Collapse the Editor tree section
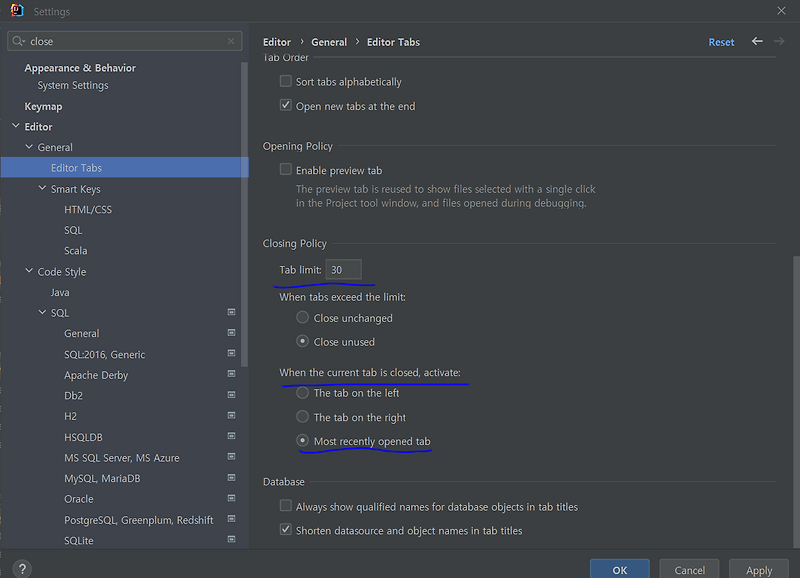This screenshot has height=578, width=800. click(14, 126)
